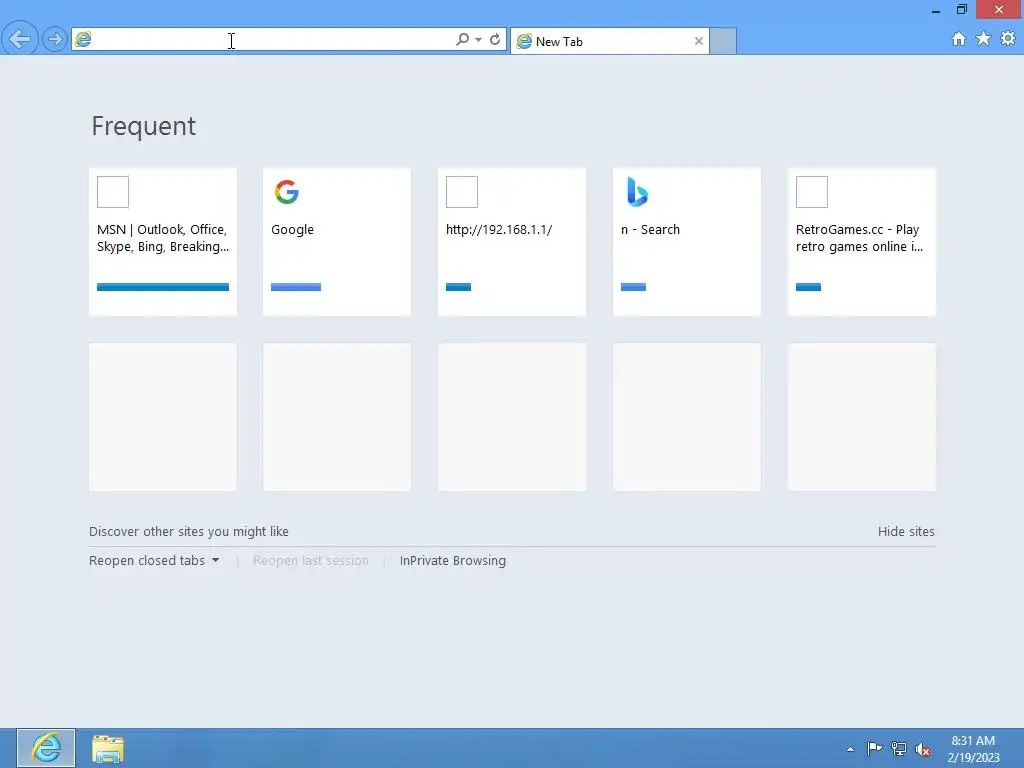Close the New Tab tab
1024x768 pixels.
[699, 41]
